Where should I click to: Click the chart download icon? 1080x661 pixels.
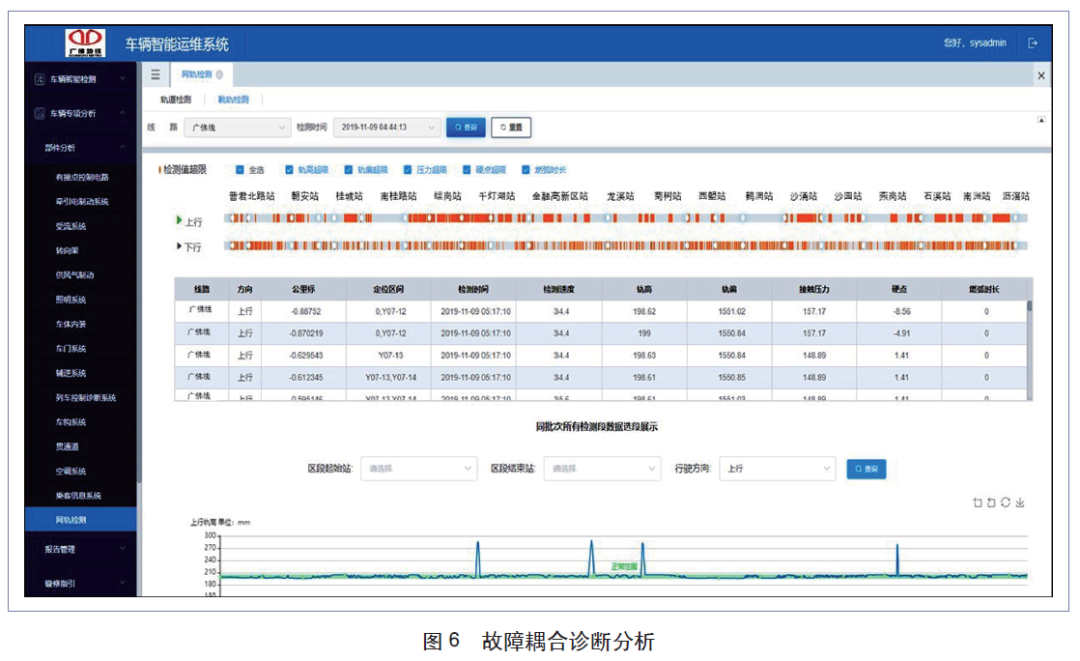click(x=1020, y=503)
